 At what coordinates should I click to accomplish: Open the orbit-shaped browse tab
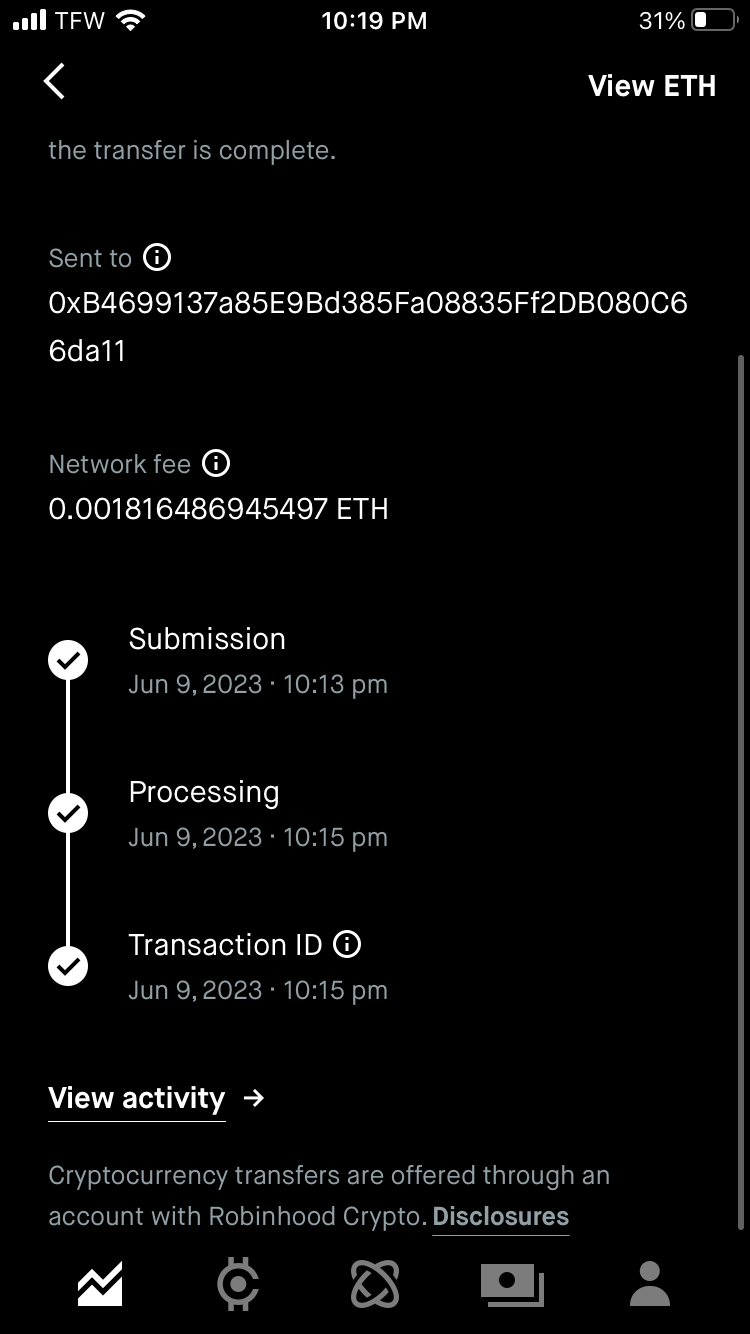point(375,1283)
